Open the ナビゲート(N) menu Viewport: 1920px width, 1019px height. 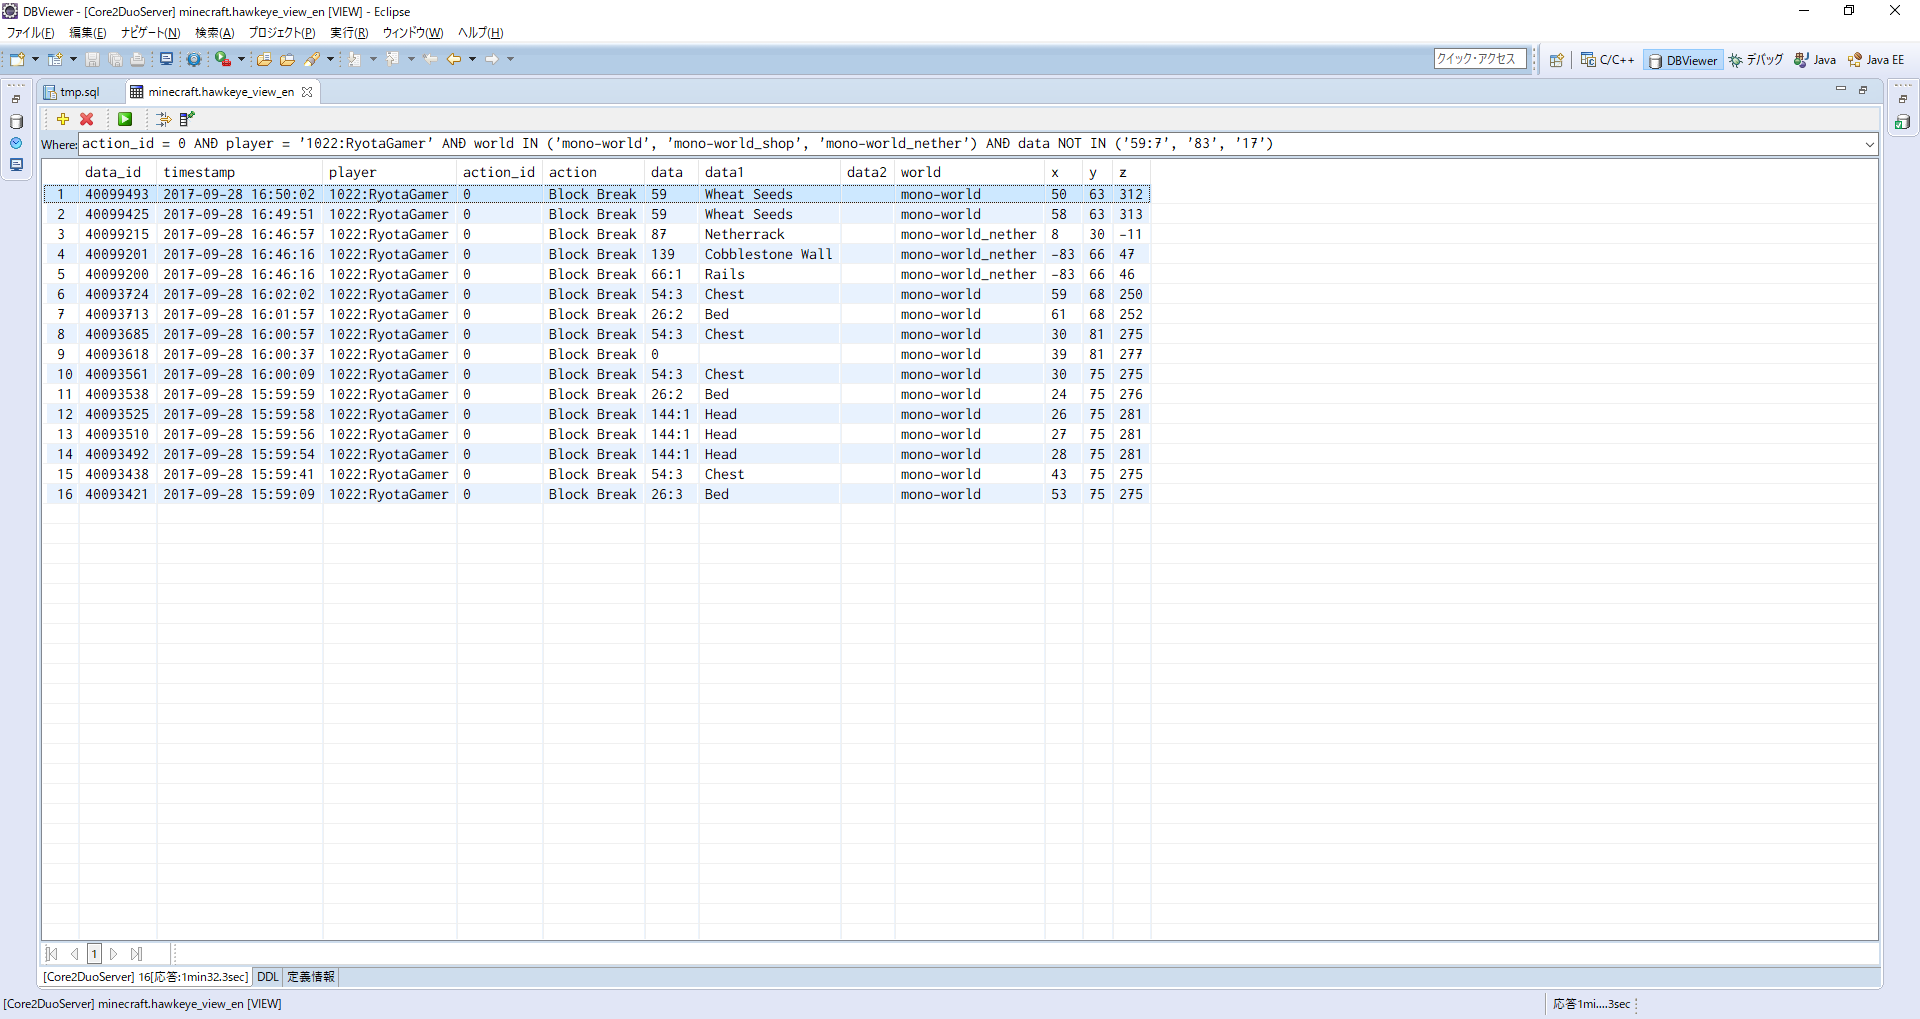click(150, 33)
